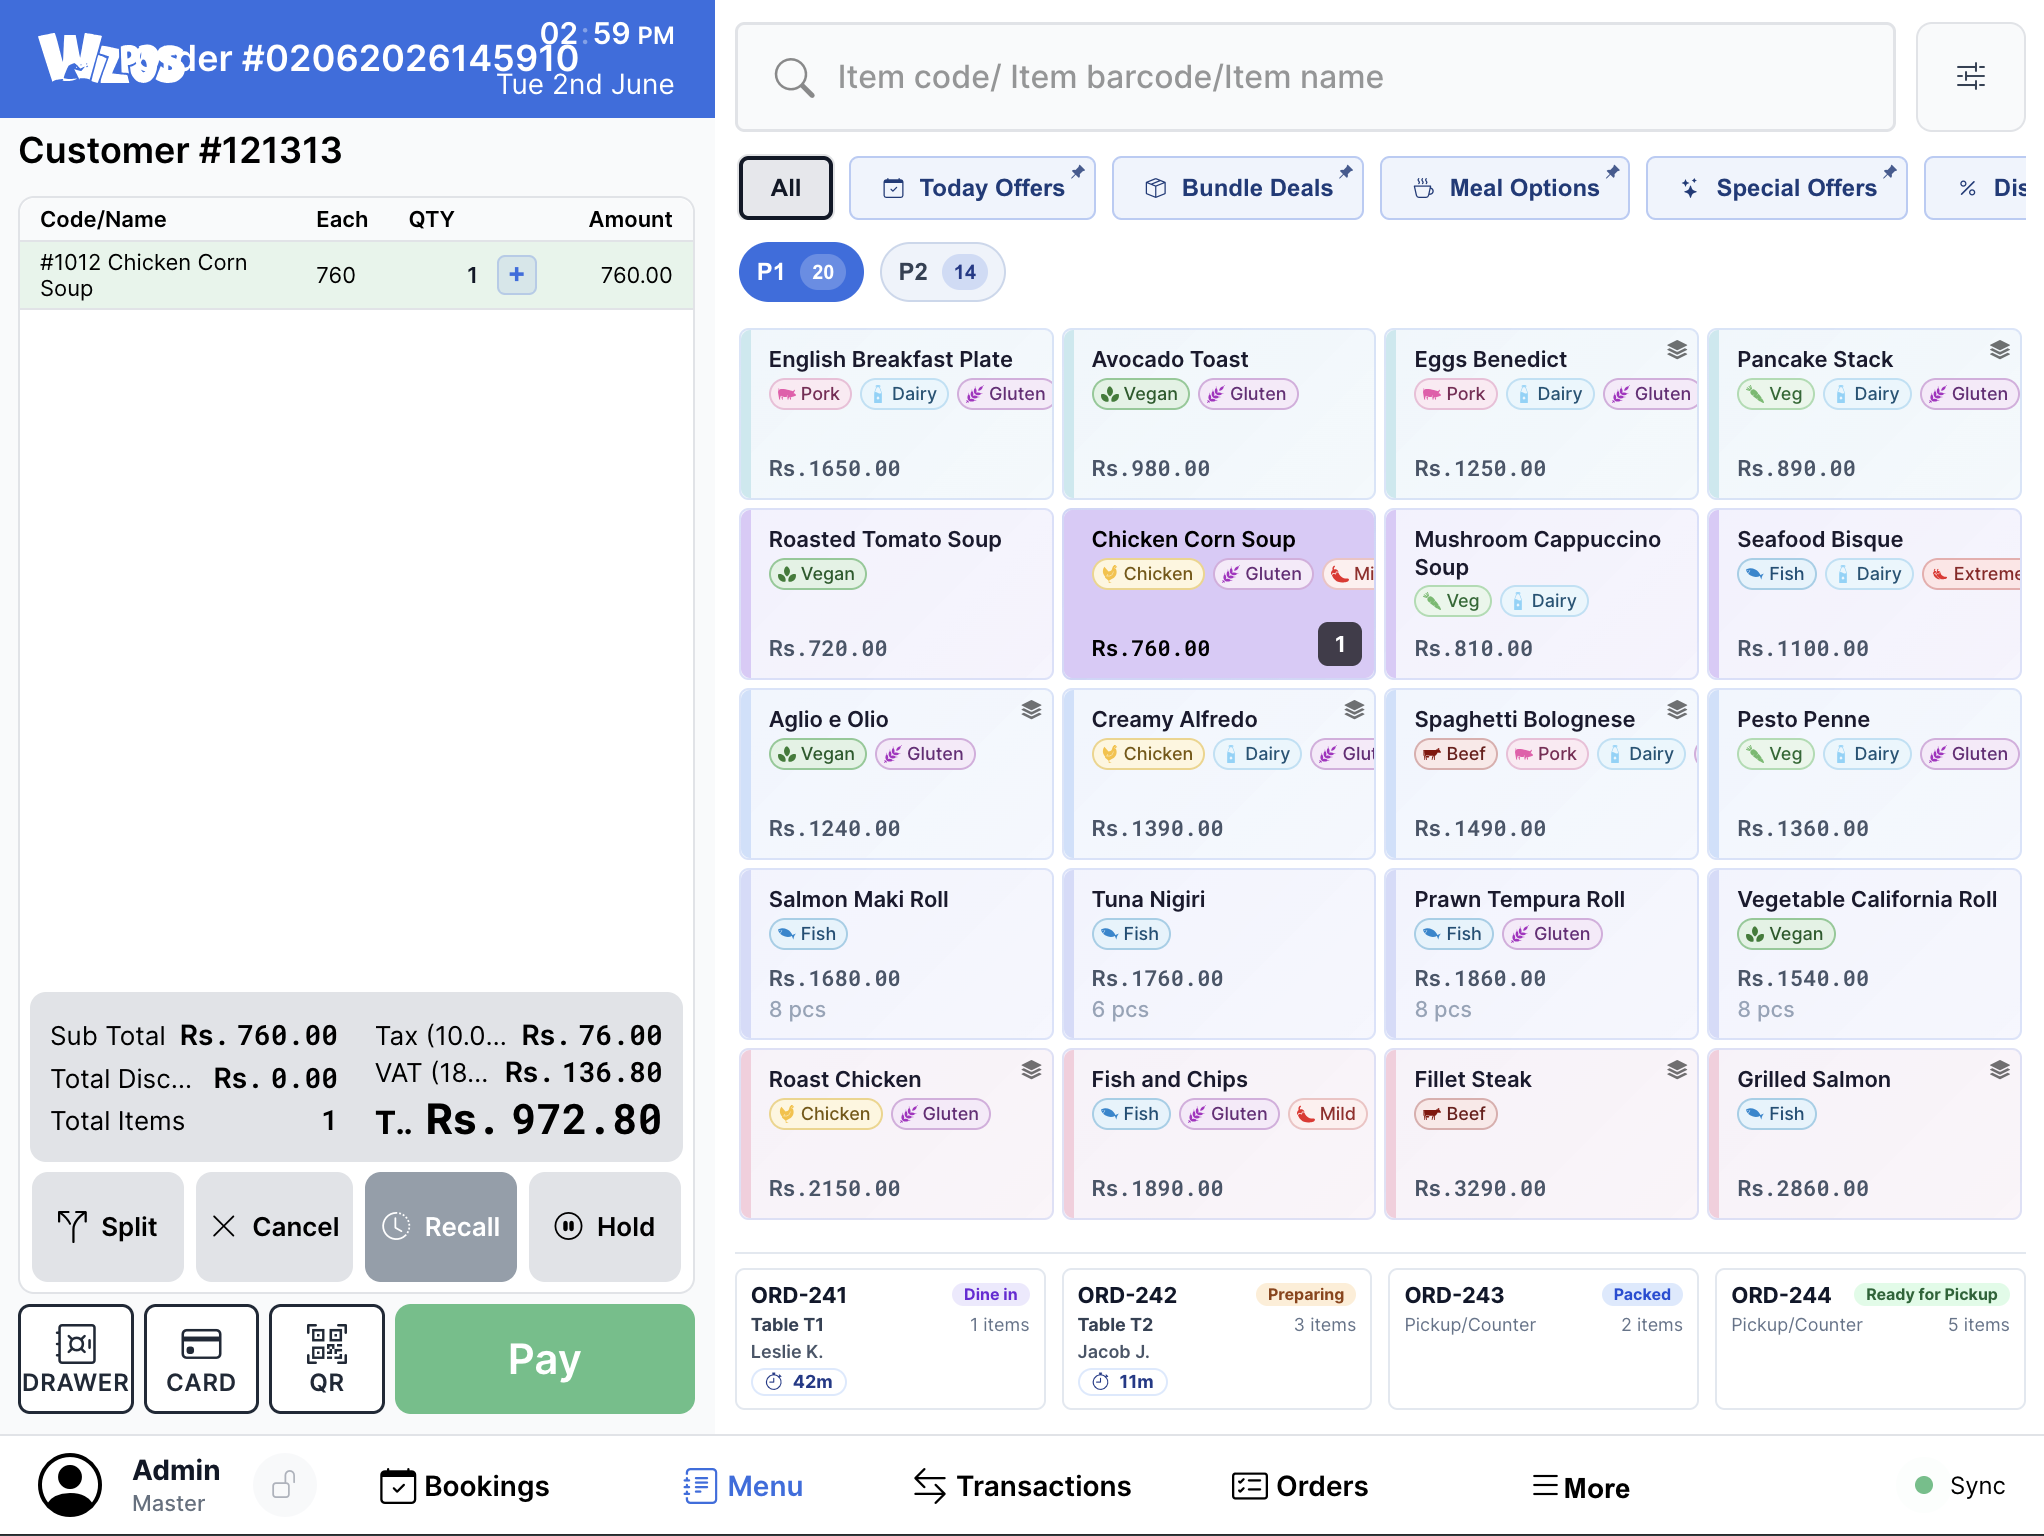This screenshot has width=2044, height=1536.
Task: Add Prawn Tempura Roll to order
Action: (1542, 954)
